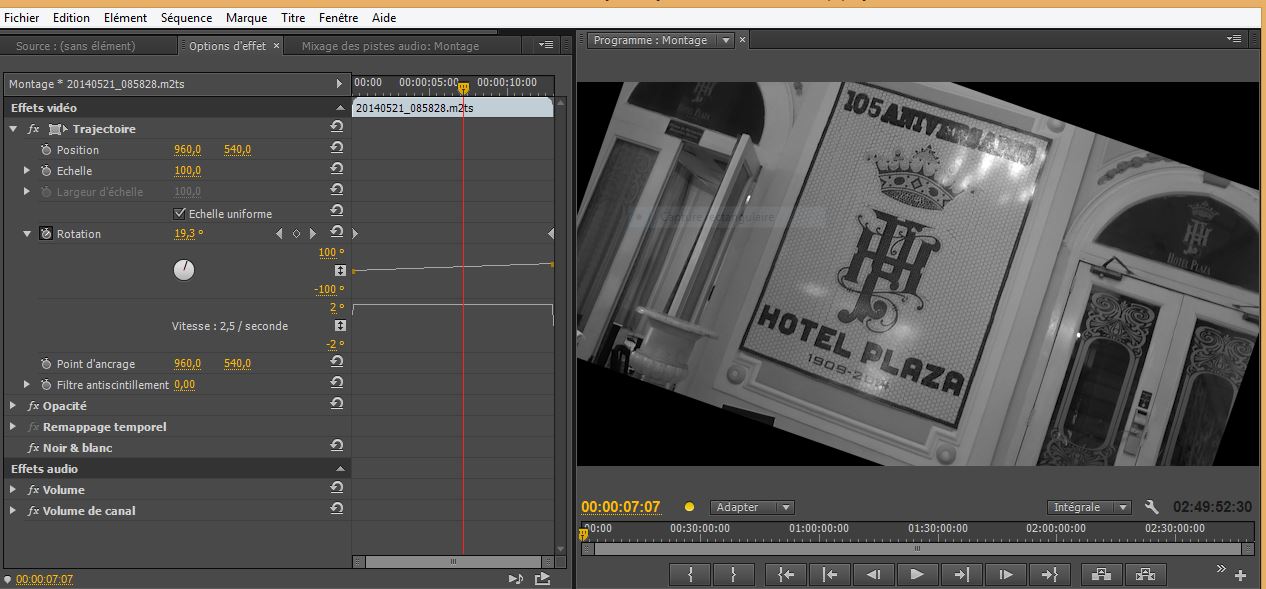
Task: Toggle the Trajectoire fx effect switch
Action: 33,129
